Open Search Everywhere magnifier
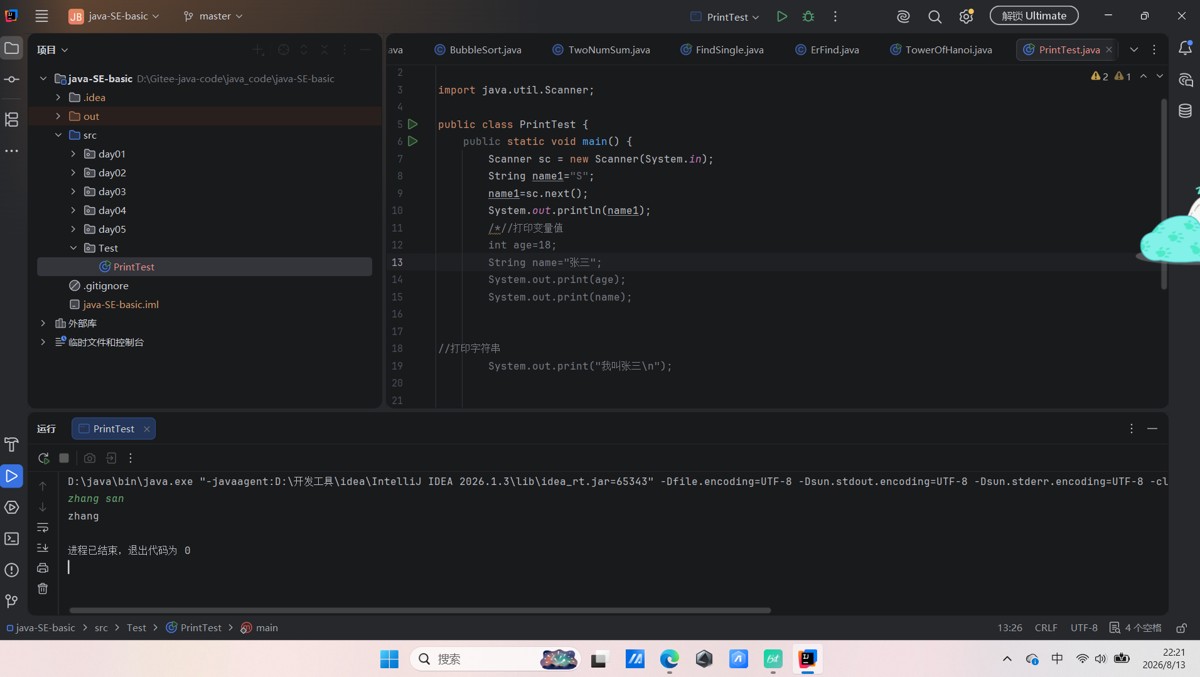 935,16
